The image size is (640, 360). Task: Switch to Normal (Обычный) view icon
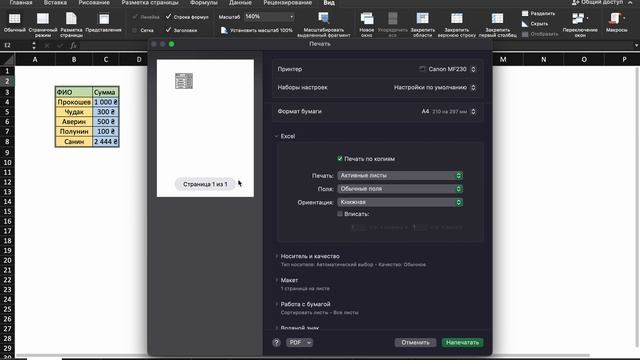tap(14, 19)
